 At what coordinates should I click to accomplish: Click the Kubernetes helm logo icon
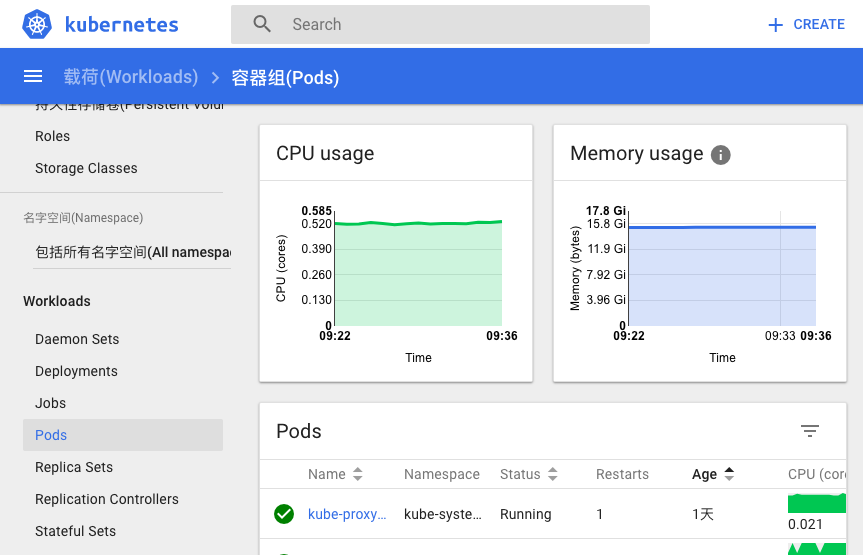click(37, 24)
